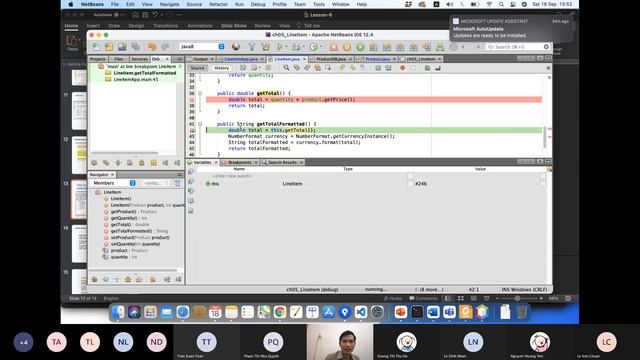
Task: Switch to the LineItemApp.java editor tab
Action: (x=241, y=59)
